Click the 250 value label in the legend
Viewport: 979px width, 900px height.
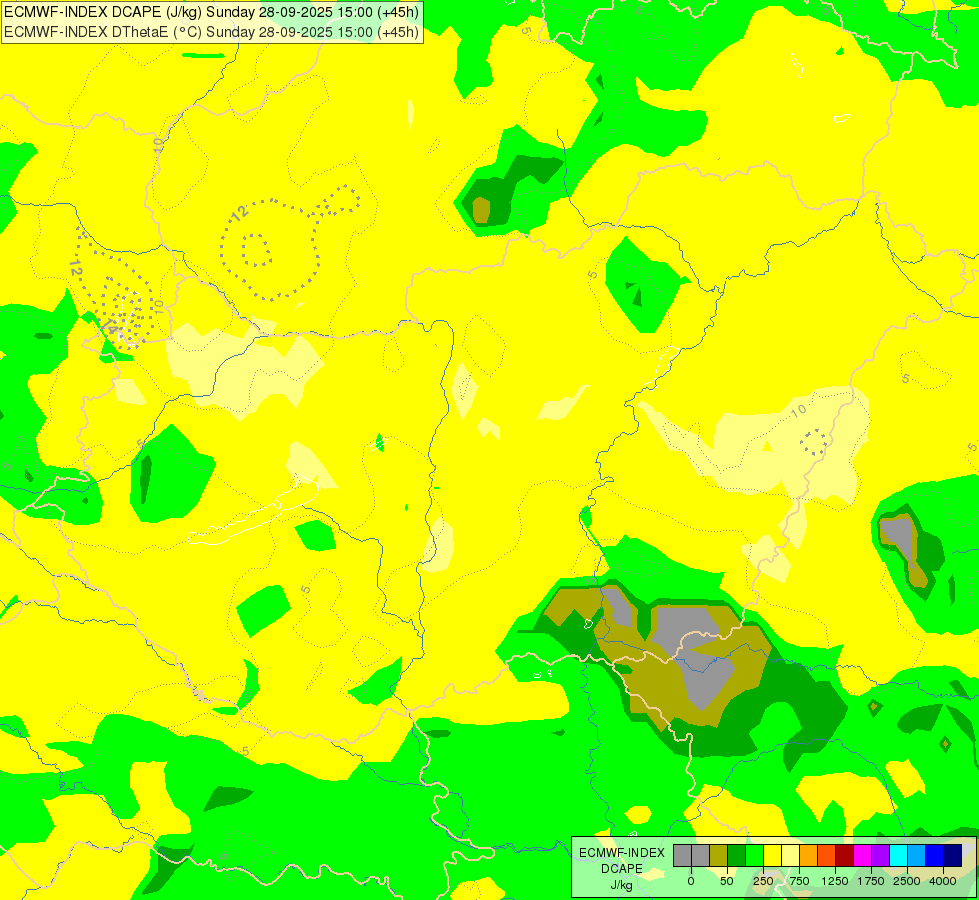(x=763, y=881)
